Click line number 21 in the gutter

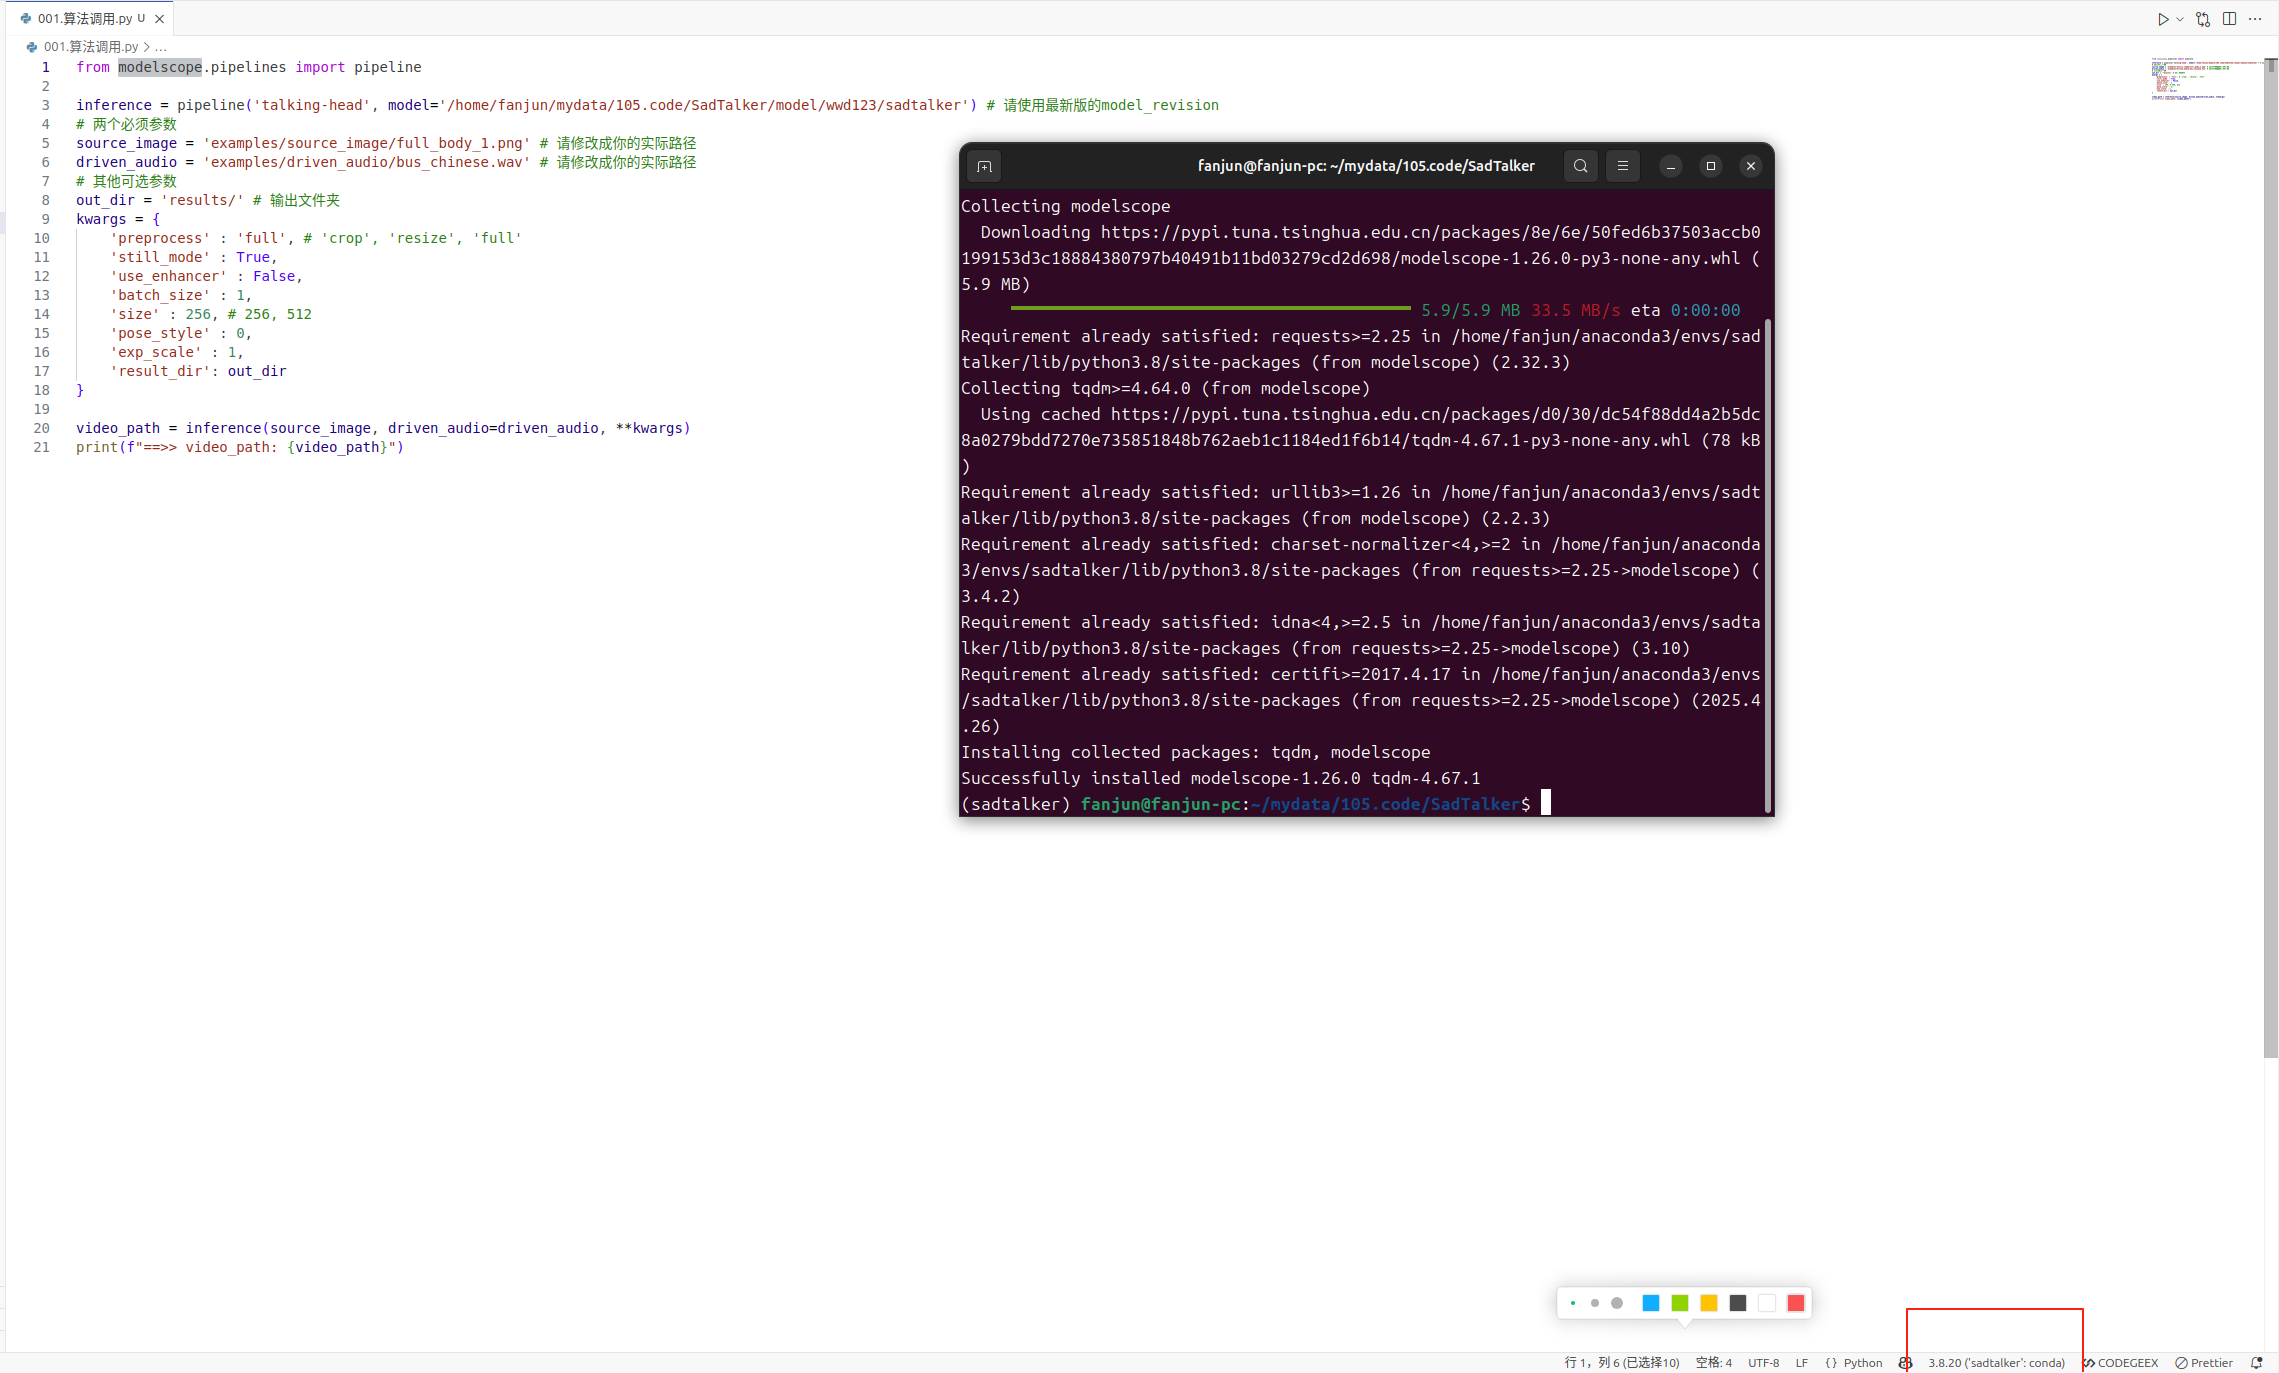[x=42, y=447]
